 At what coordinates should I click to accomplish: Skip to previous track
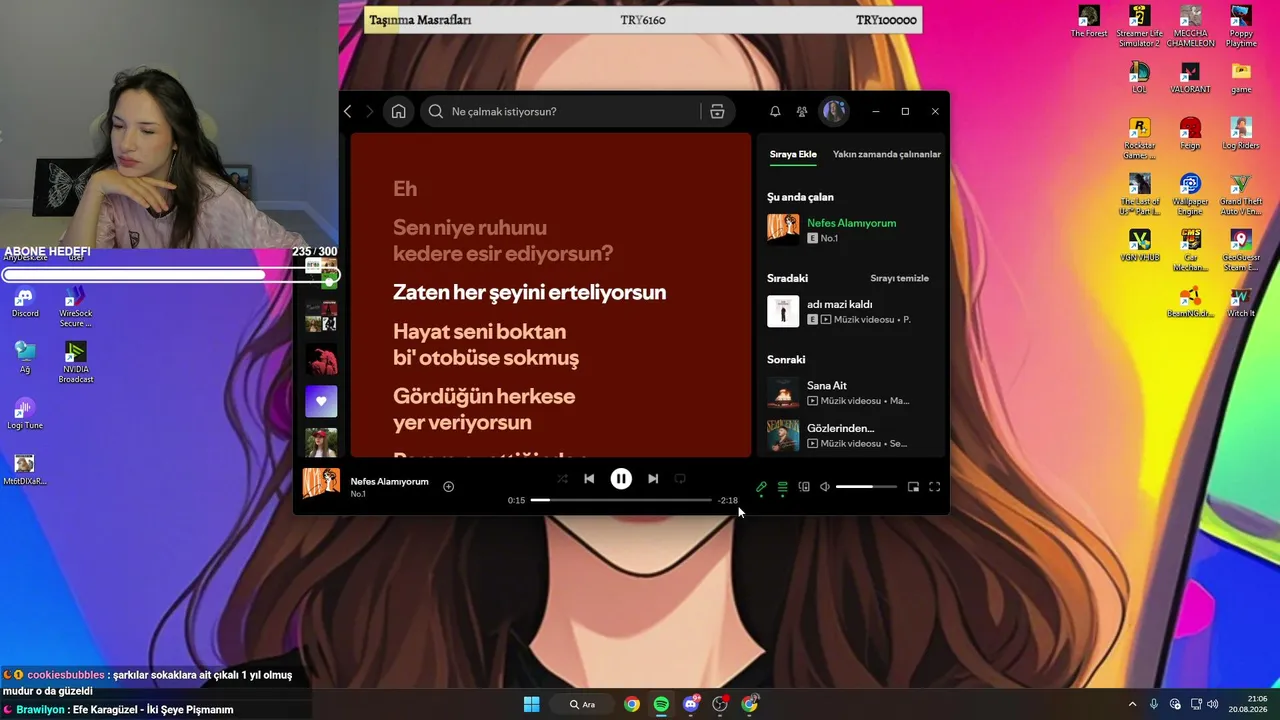[589, 479]
